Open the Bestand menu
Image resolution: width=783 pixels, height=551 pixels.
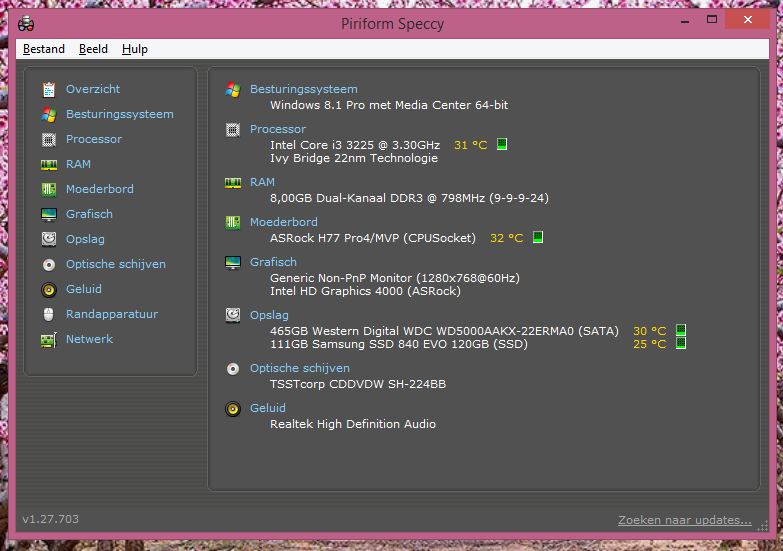click(x=44, y=49)
